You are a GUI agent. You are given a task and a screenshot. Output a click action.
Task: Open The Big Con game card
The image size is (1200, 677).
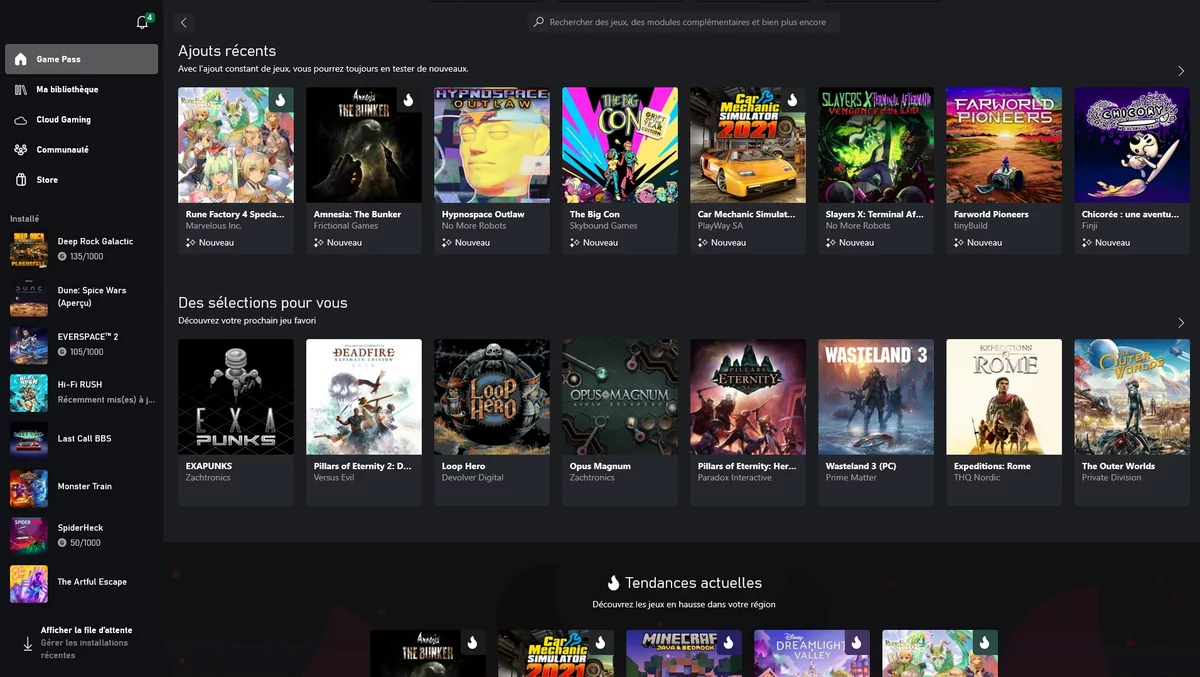620,170
